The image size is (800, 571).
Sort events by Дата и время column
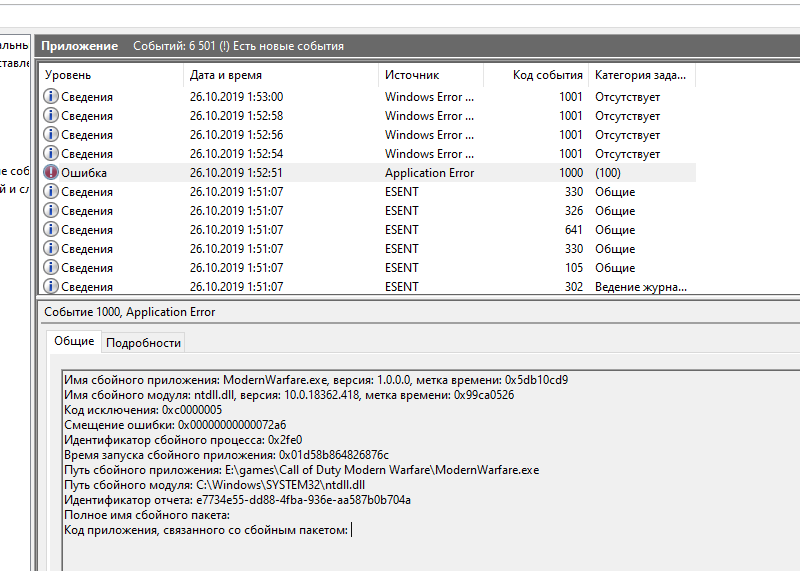pos(280,75)
